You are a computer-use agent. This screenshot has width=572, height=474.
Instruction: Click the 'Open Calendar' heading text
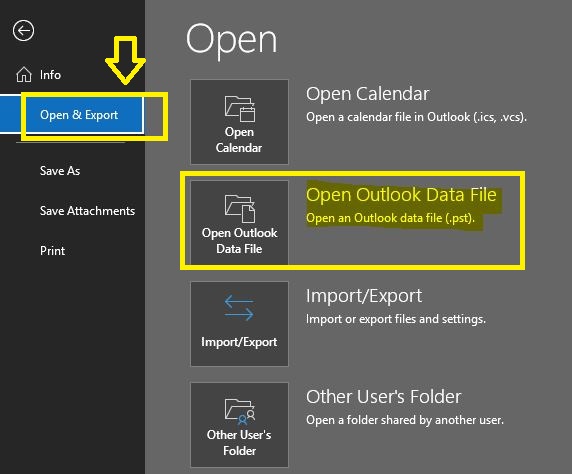coord(367,94)
